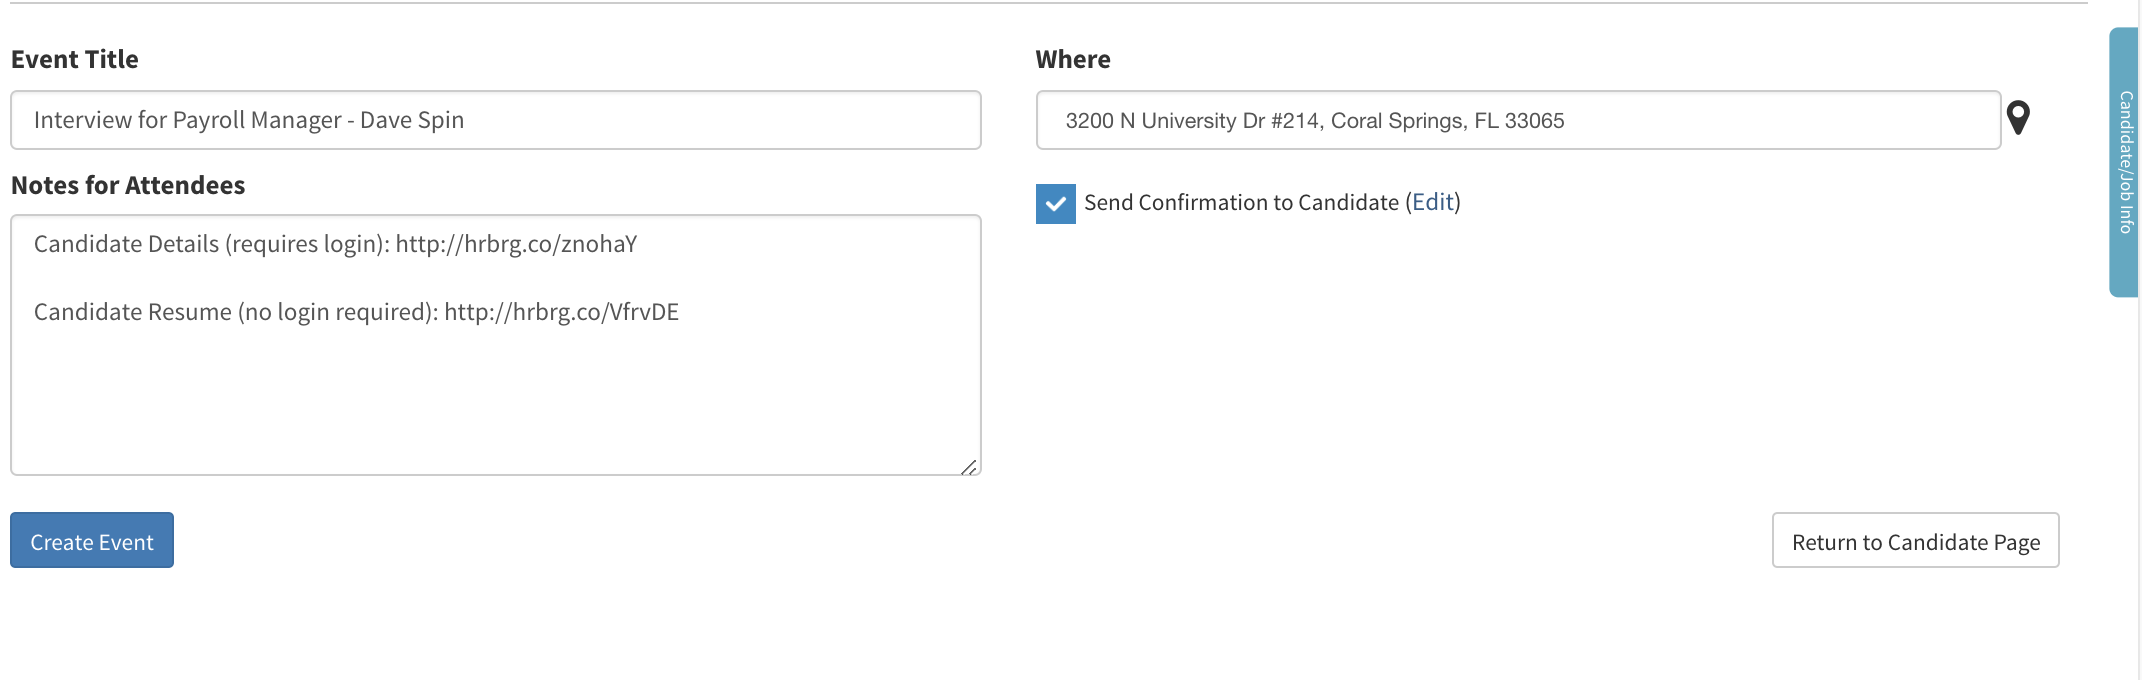Click the Candidate Details URL in notes
The width and height of the screenshot is (2142, 680).
516,244
